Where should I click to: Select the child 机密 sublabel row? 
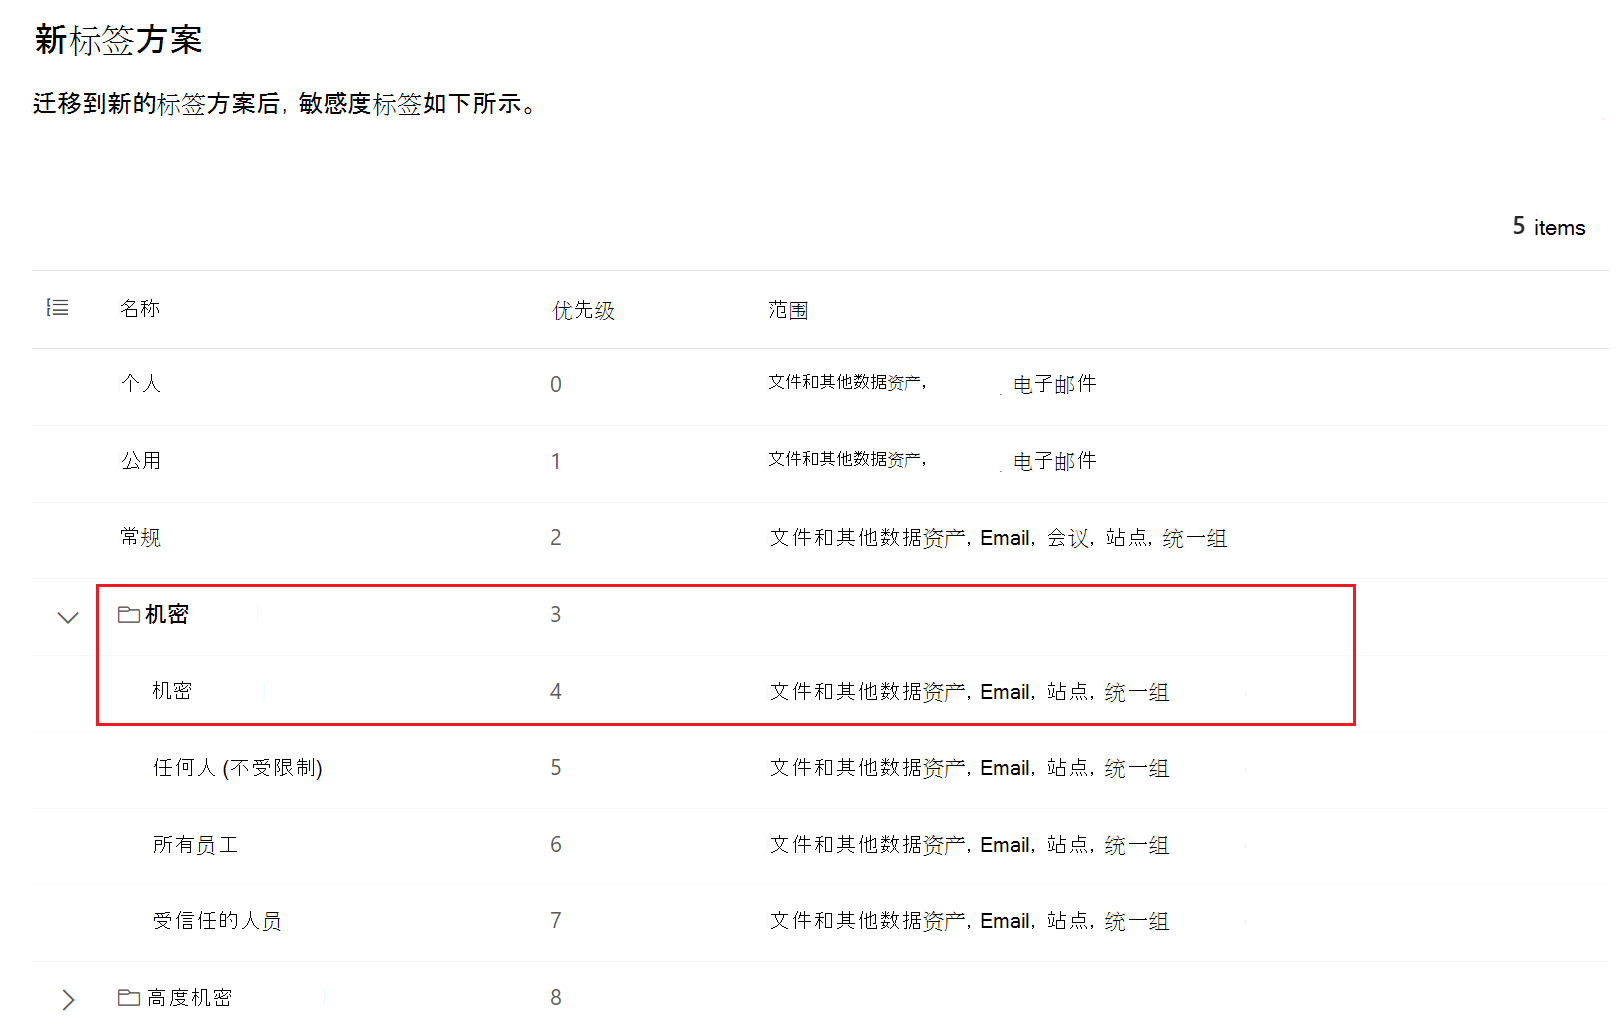tap(172, 690)
